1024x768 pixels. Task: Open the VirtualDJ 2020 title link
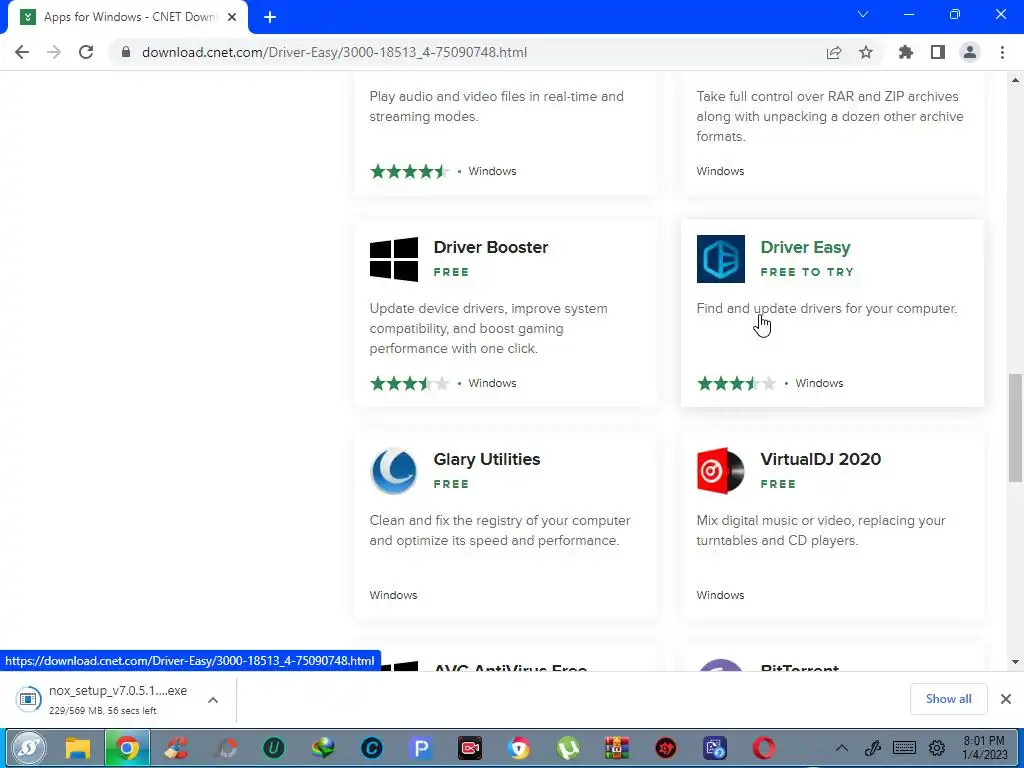tap(820, 459)
